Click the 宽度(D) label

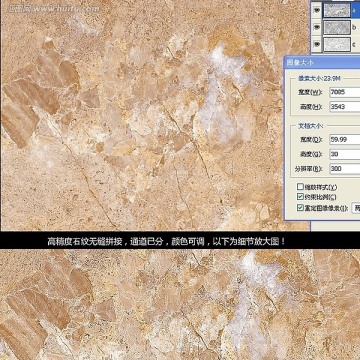pos(311,140)
